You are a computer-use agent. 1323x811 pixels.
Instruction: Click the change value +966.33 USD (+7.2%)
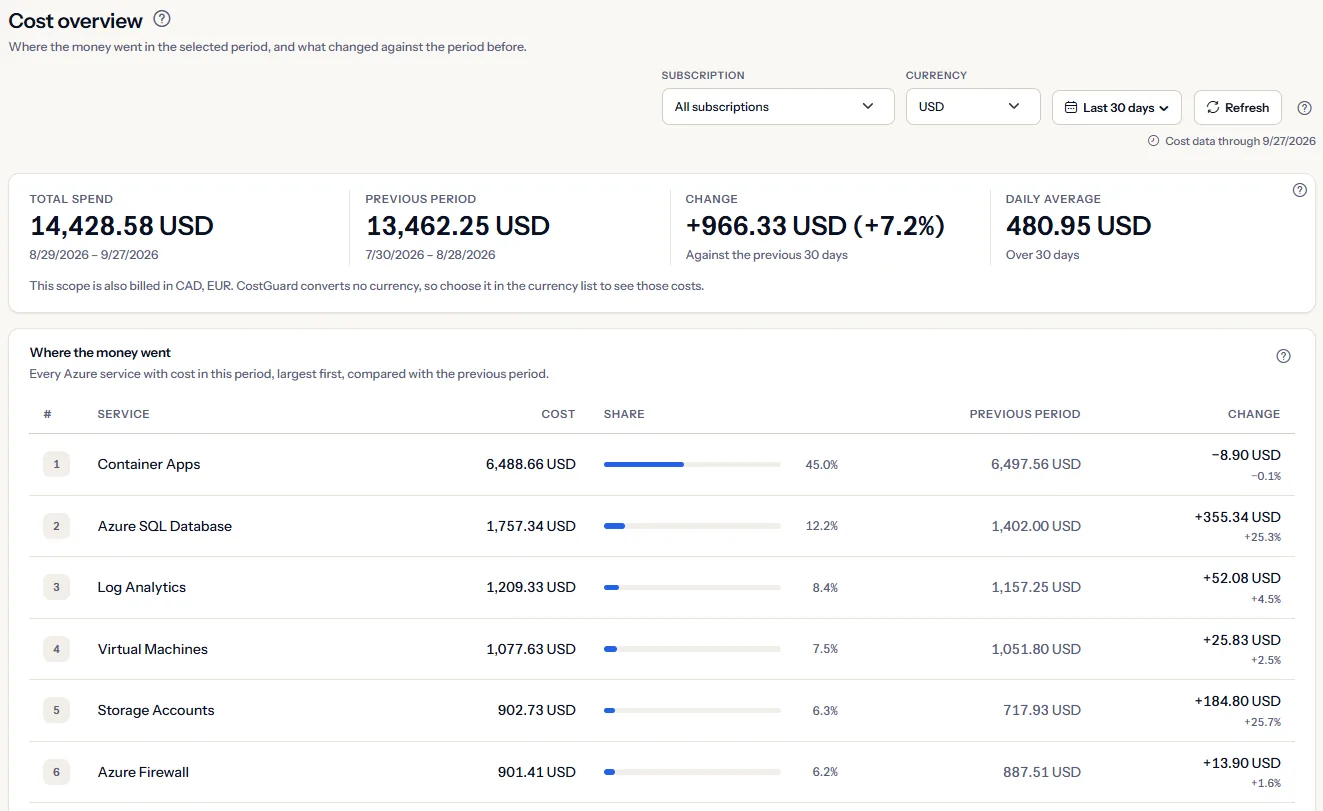815,226
